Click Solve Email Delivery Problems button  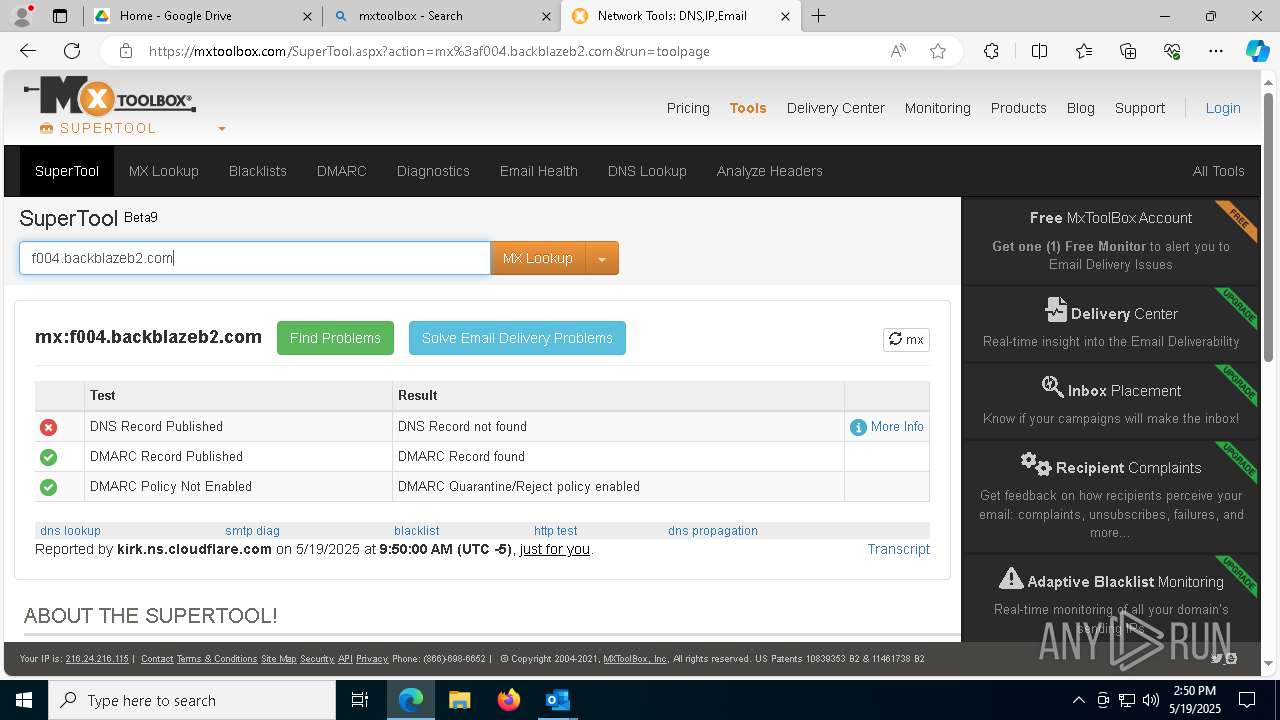(x=517, y=338)
